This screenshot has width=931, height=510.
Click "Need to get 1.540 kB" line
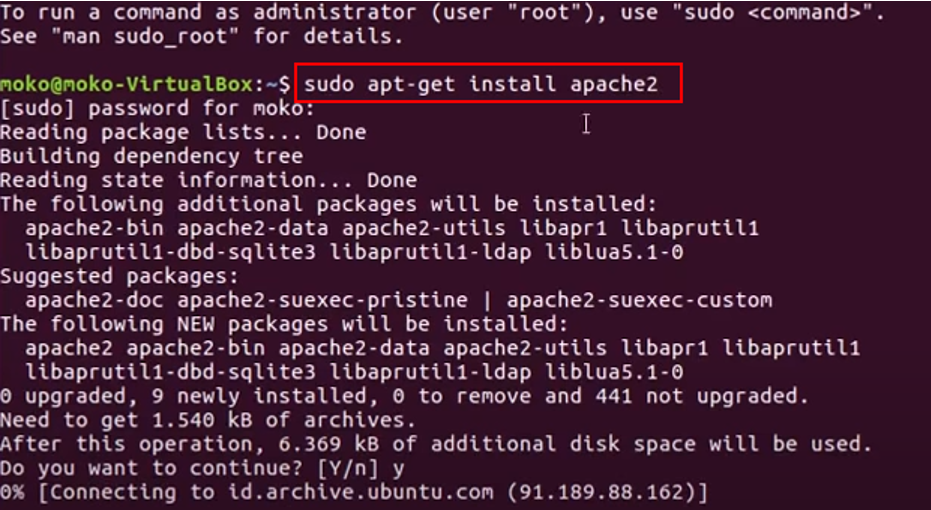pos(208,420)
